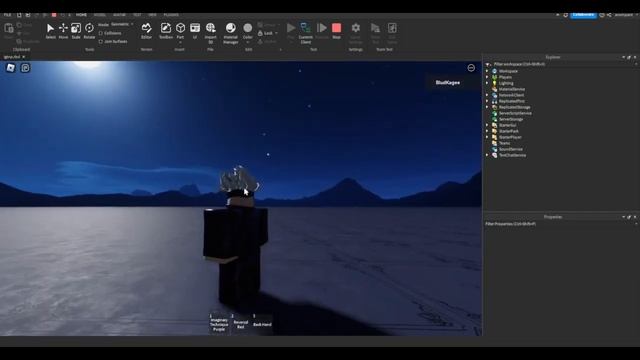Expand the ReplicatedStorage node
Image resolution: width=640 pixels, height=360 pixels.
click(x=487, y=107)
